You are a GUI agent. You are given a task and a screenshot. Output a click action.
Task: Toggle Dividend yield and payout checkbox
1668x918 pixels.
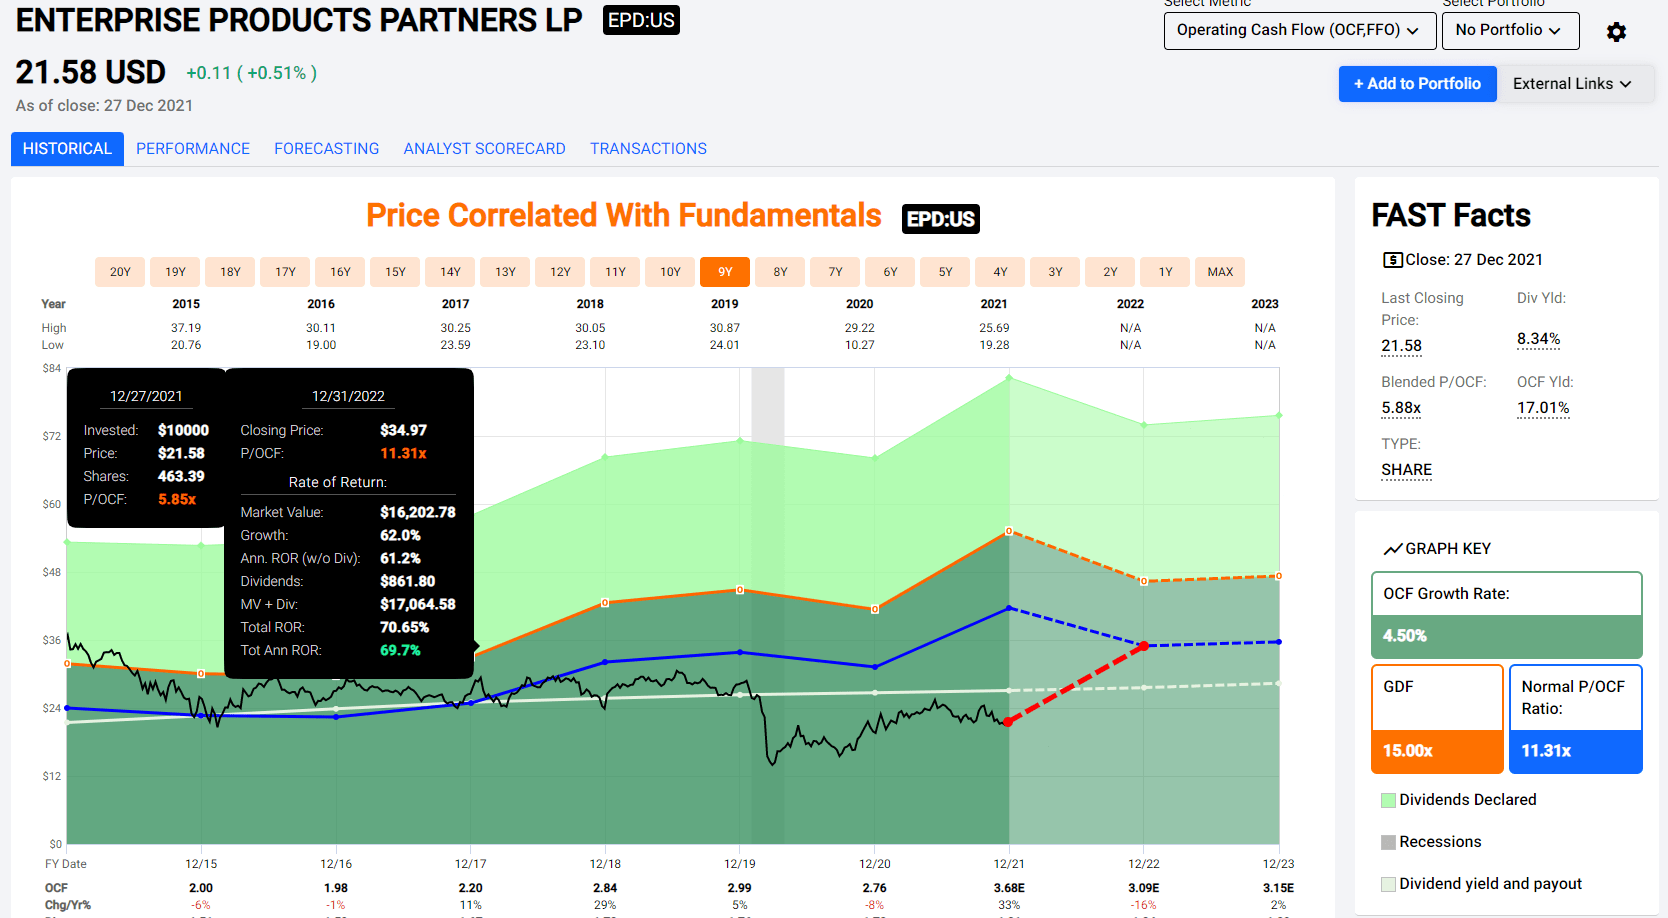[x=1388, y=884]
